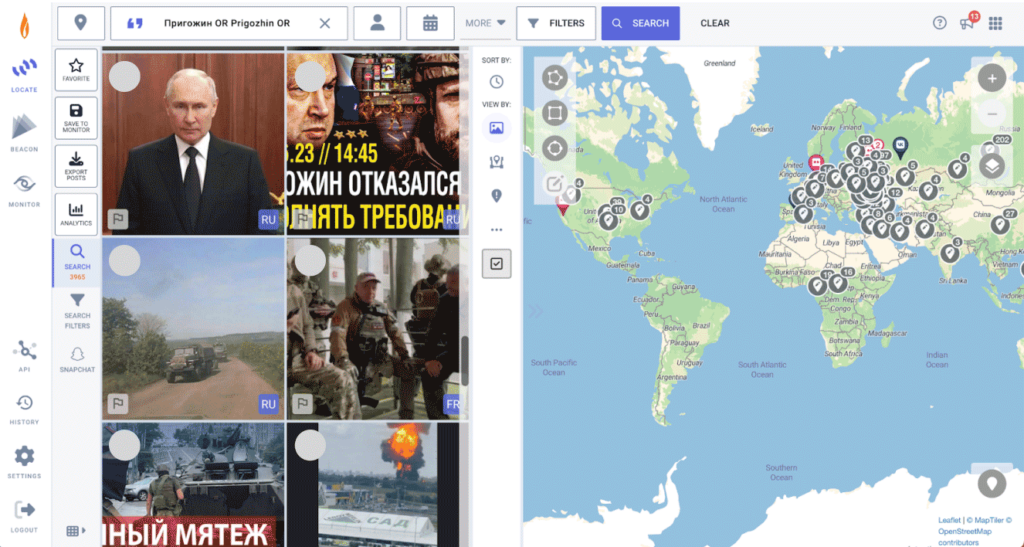The image size is (1024, 547).
Task: Open the Monitor section in sidebar
Action: click(24, 188)
